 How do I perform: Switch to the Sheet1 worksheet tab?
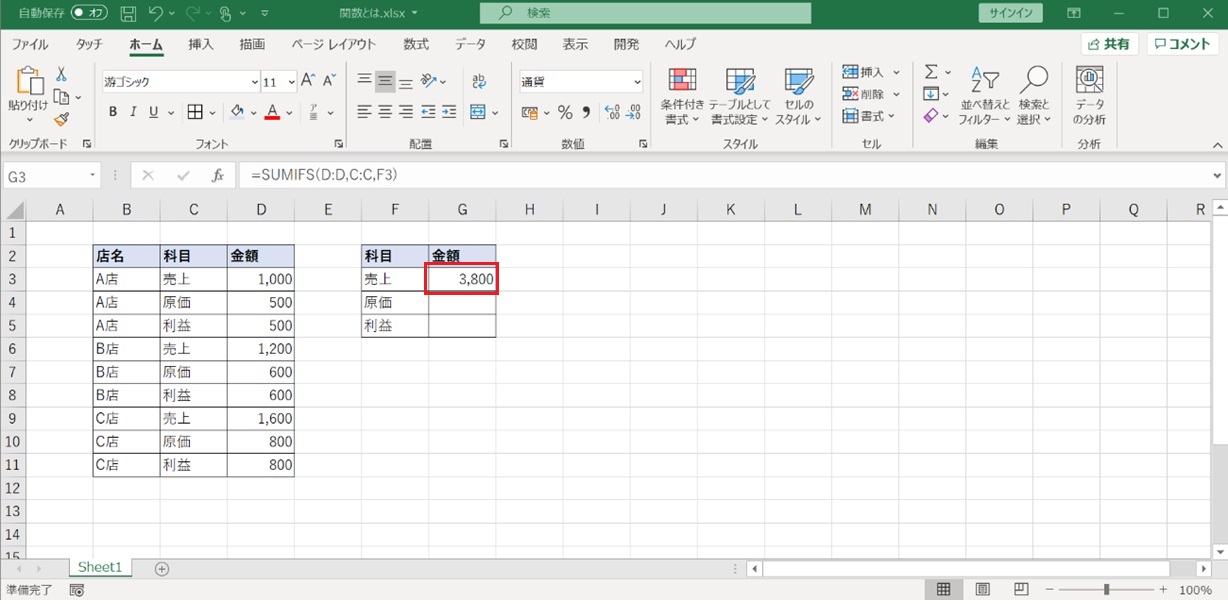click(100, 567)
